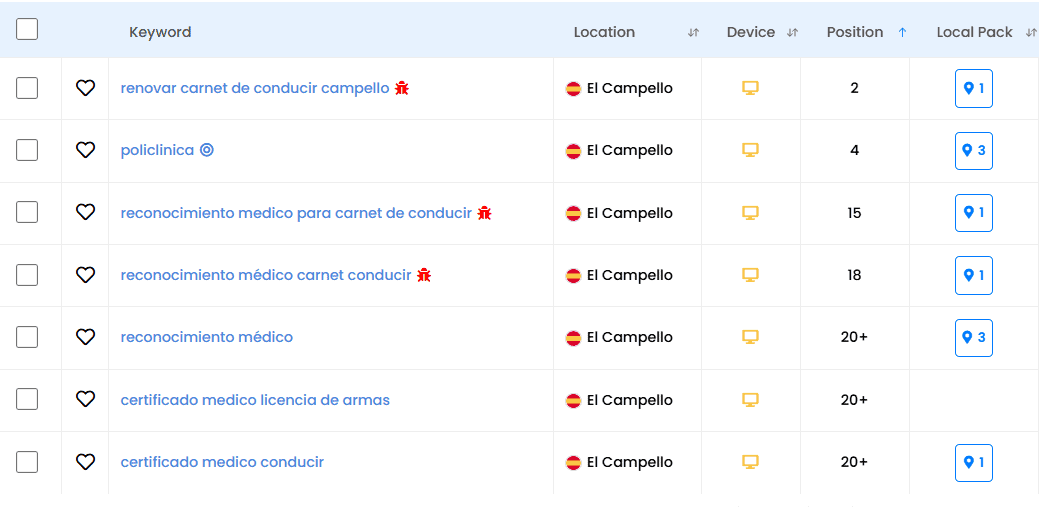
Task: Click red bug icon beside 'renovar carnet de conducir campello'
Action: [x=402, y=88]
